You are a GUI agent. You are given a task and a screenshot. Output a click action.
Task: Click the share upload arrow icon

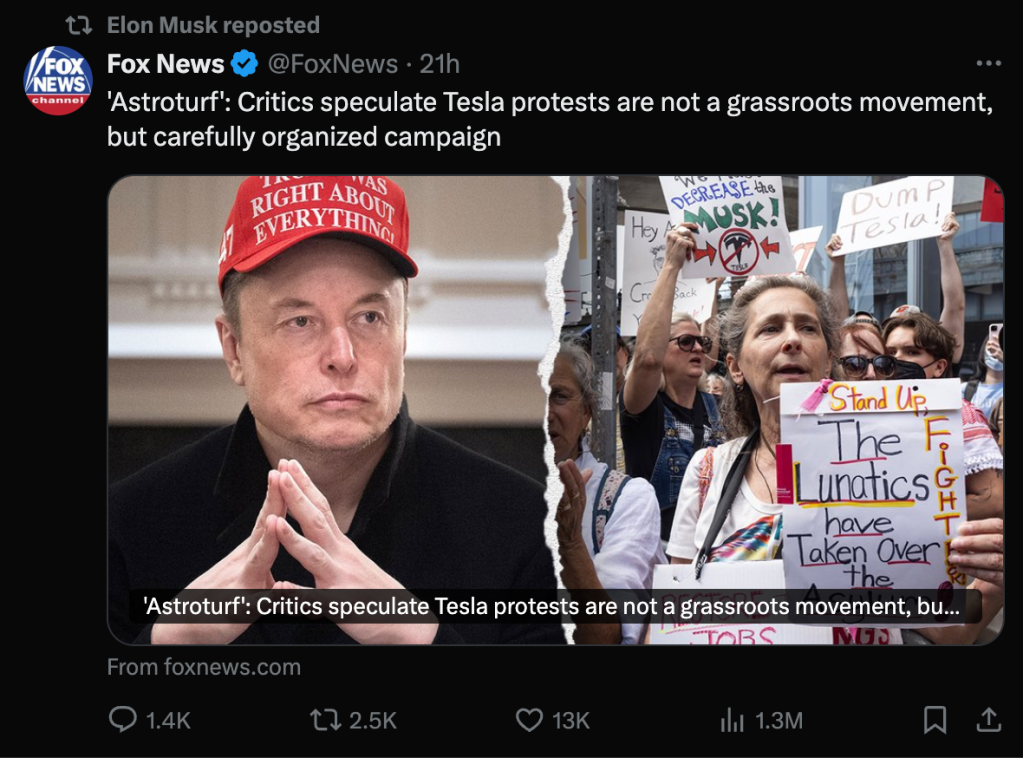click(988, 720)
